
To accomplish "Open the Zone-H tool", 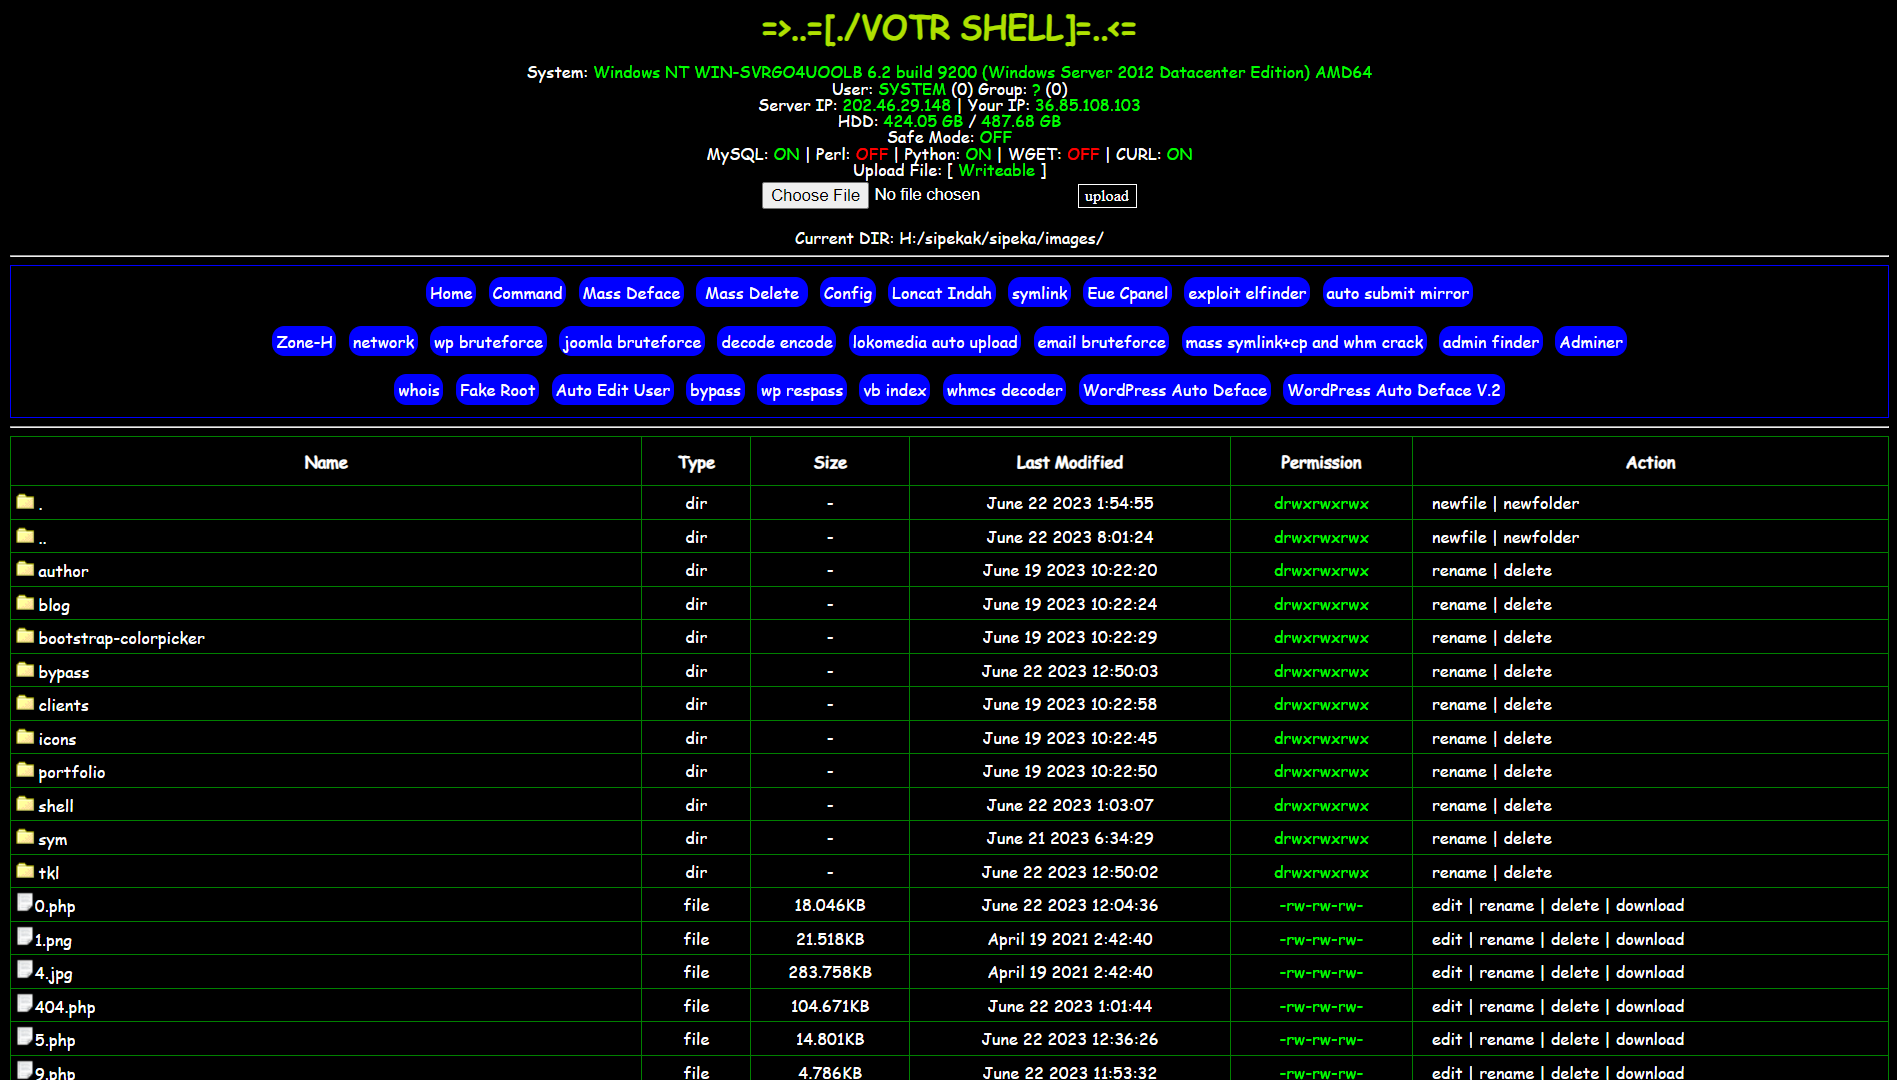I will pyautogui.click(x=304, y=342).
